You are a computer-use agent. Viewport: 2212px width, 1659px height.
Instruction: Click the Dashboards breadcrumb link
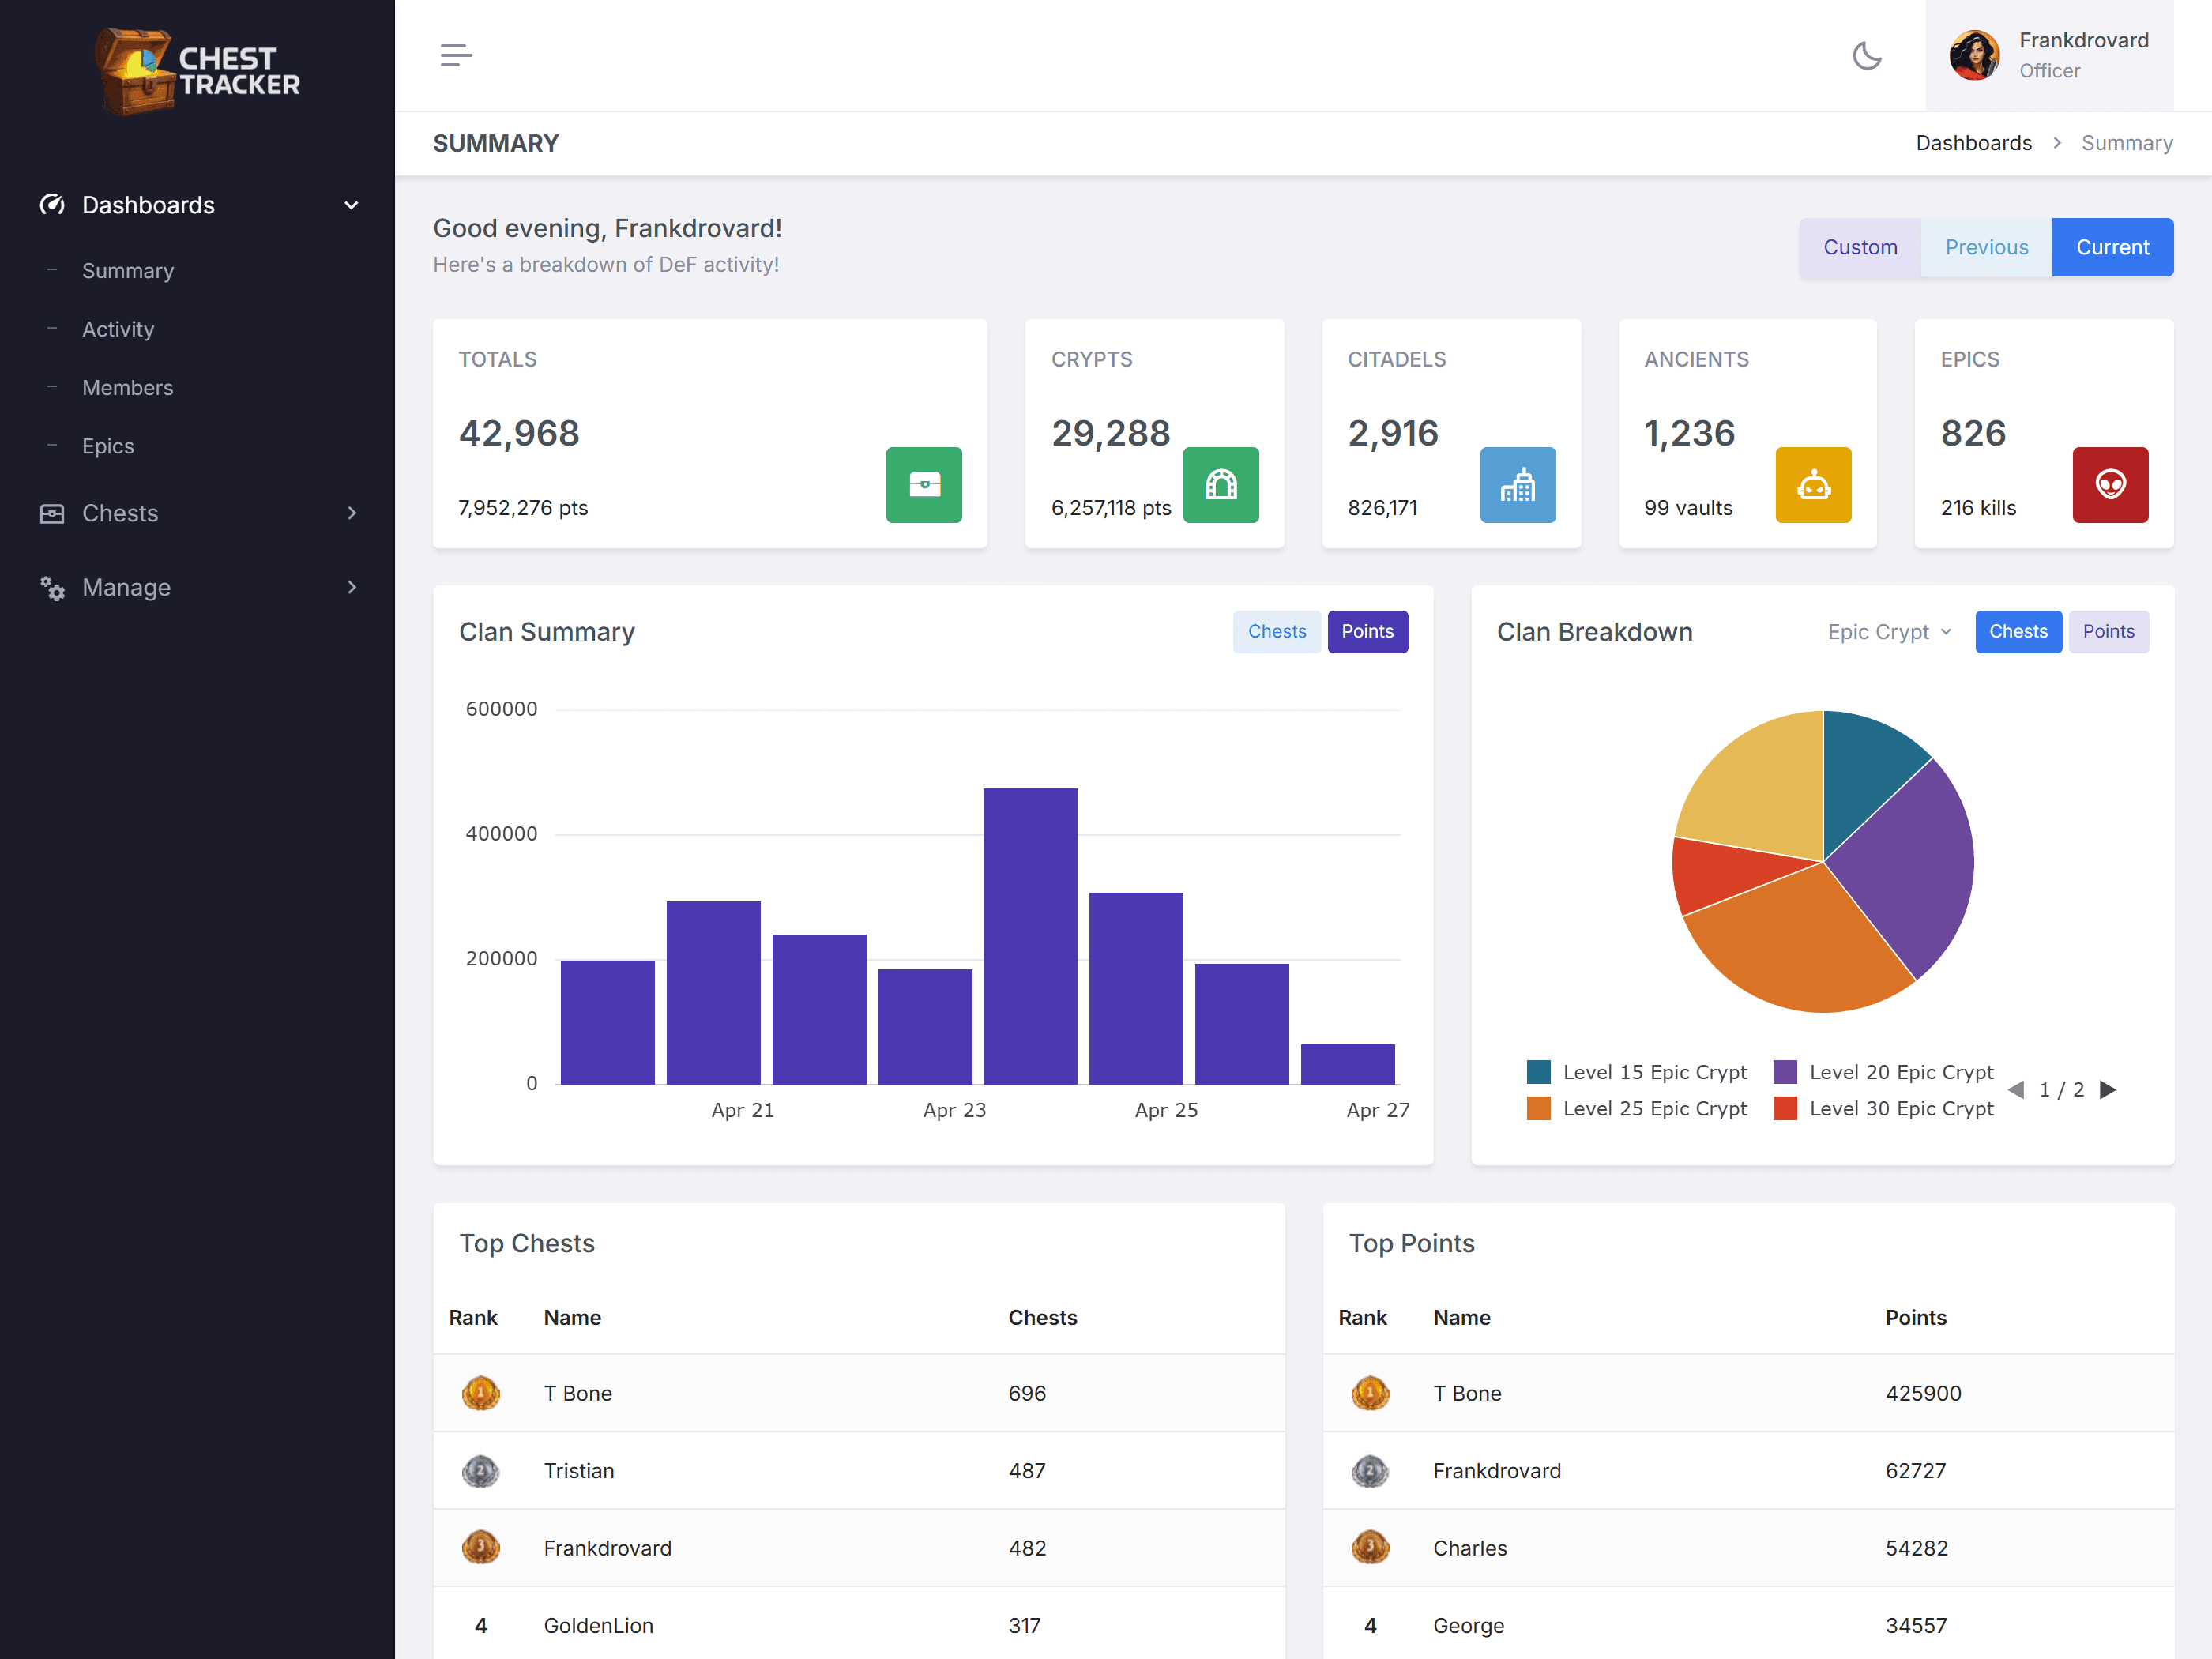[x=1973, y=143]
